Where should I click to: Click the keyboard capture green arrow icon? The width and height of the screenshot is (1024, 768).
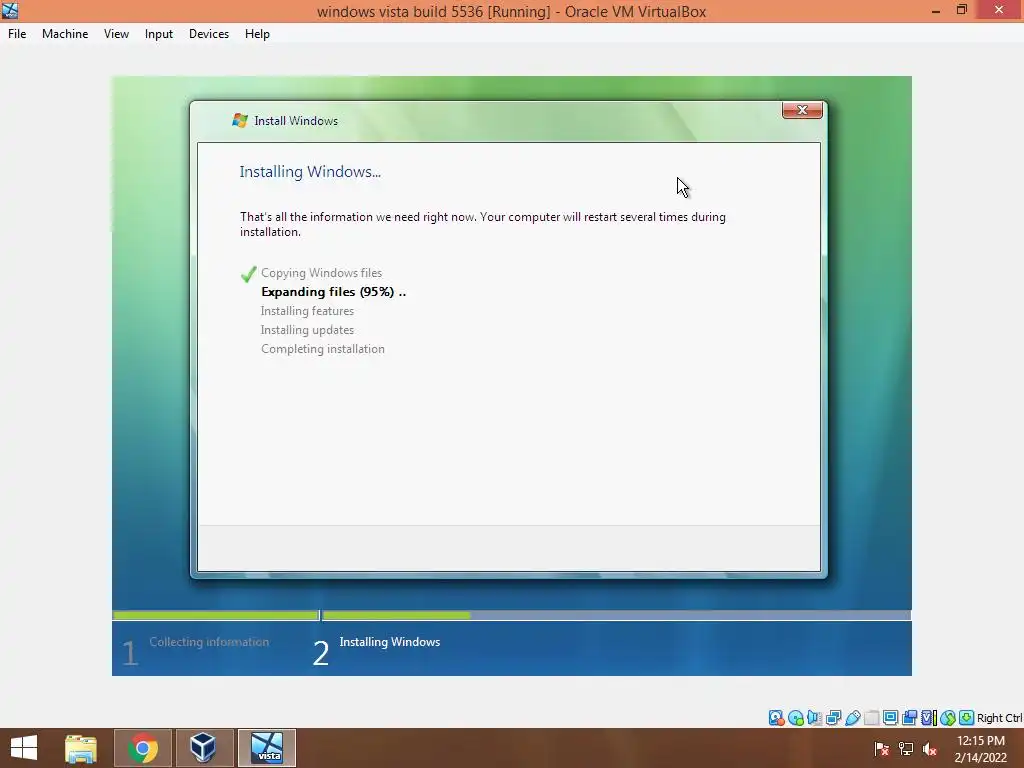pos(967,718)
